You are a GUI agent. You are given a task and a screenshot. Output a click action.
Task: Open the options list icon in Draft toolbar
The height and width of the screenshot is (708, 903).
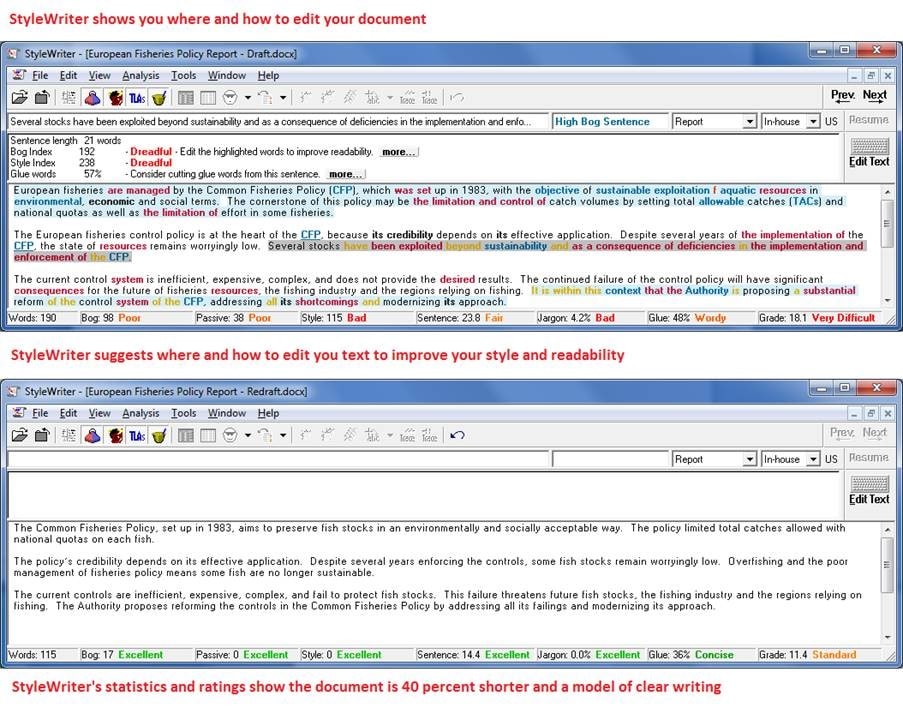69,98
